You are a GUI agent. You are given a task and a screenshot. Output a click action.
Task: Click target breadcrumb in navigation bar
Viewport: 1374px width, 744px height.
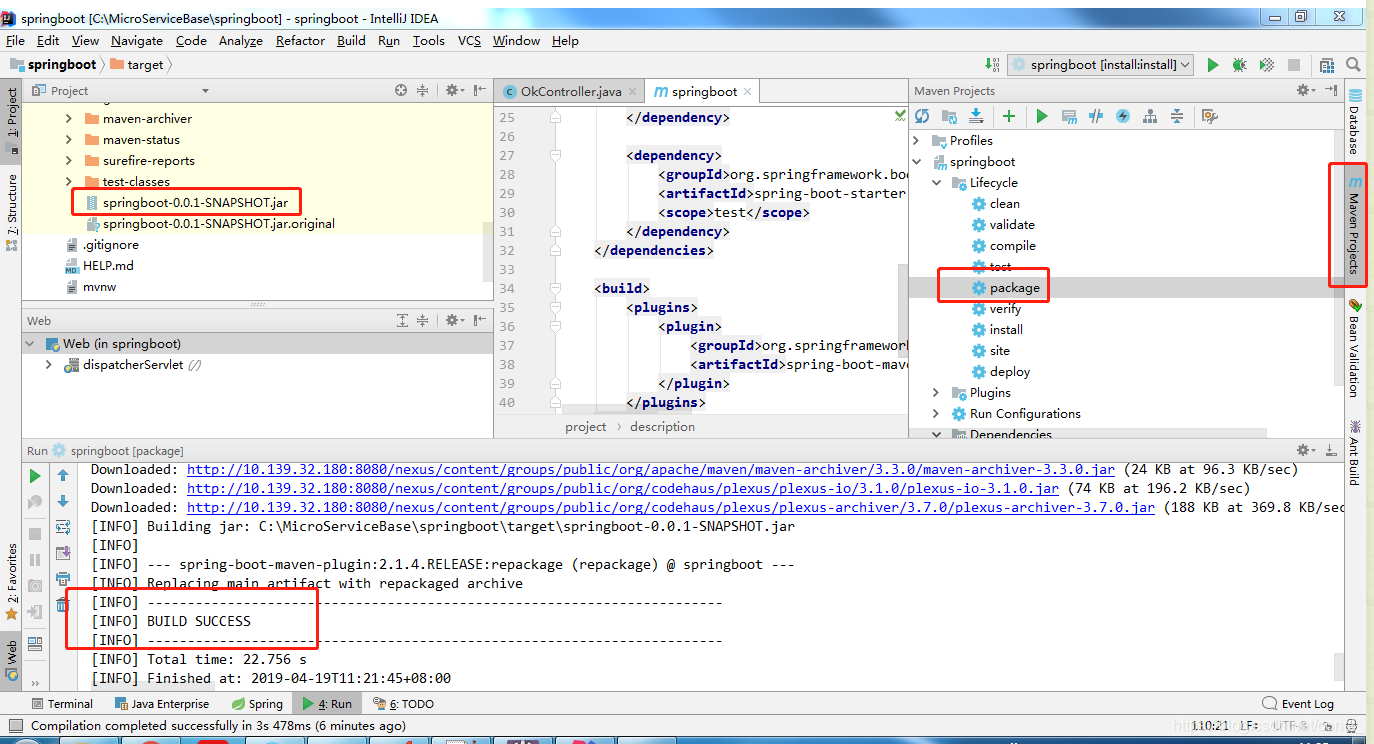[137, 64]
